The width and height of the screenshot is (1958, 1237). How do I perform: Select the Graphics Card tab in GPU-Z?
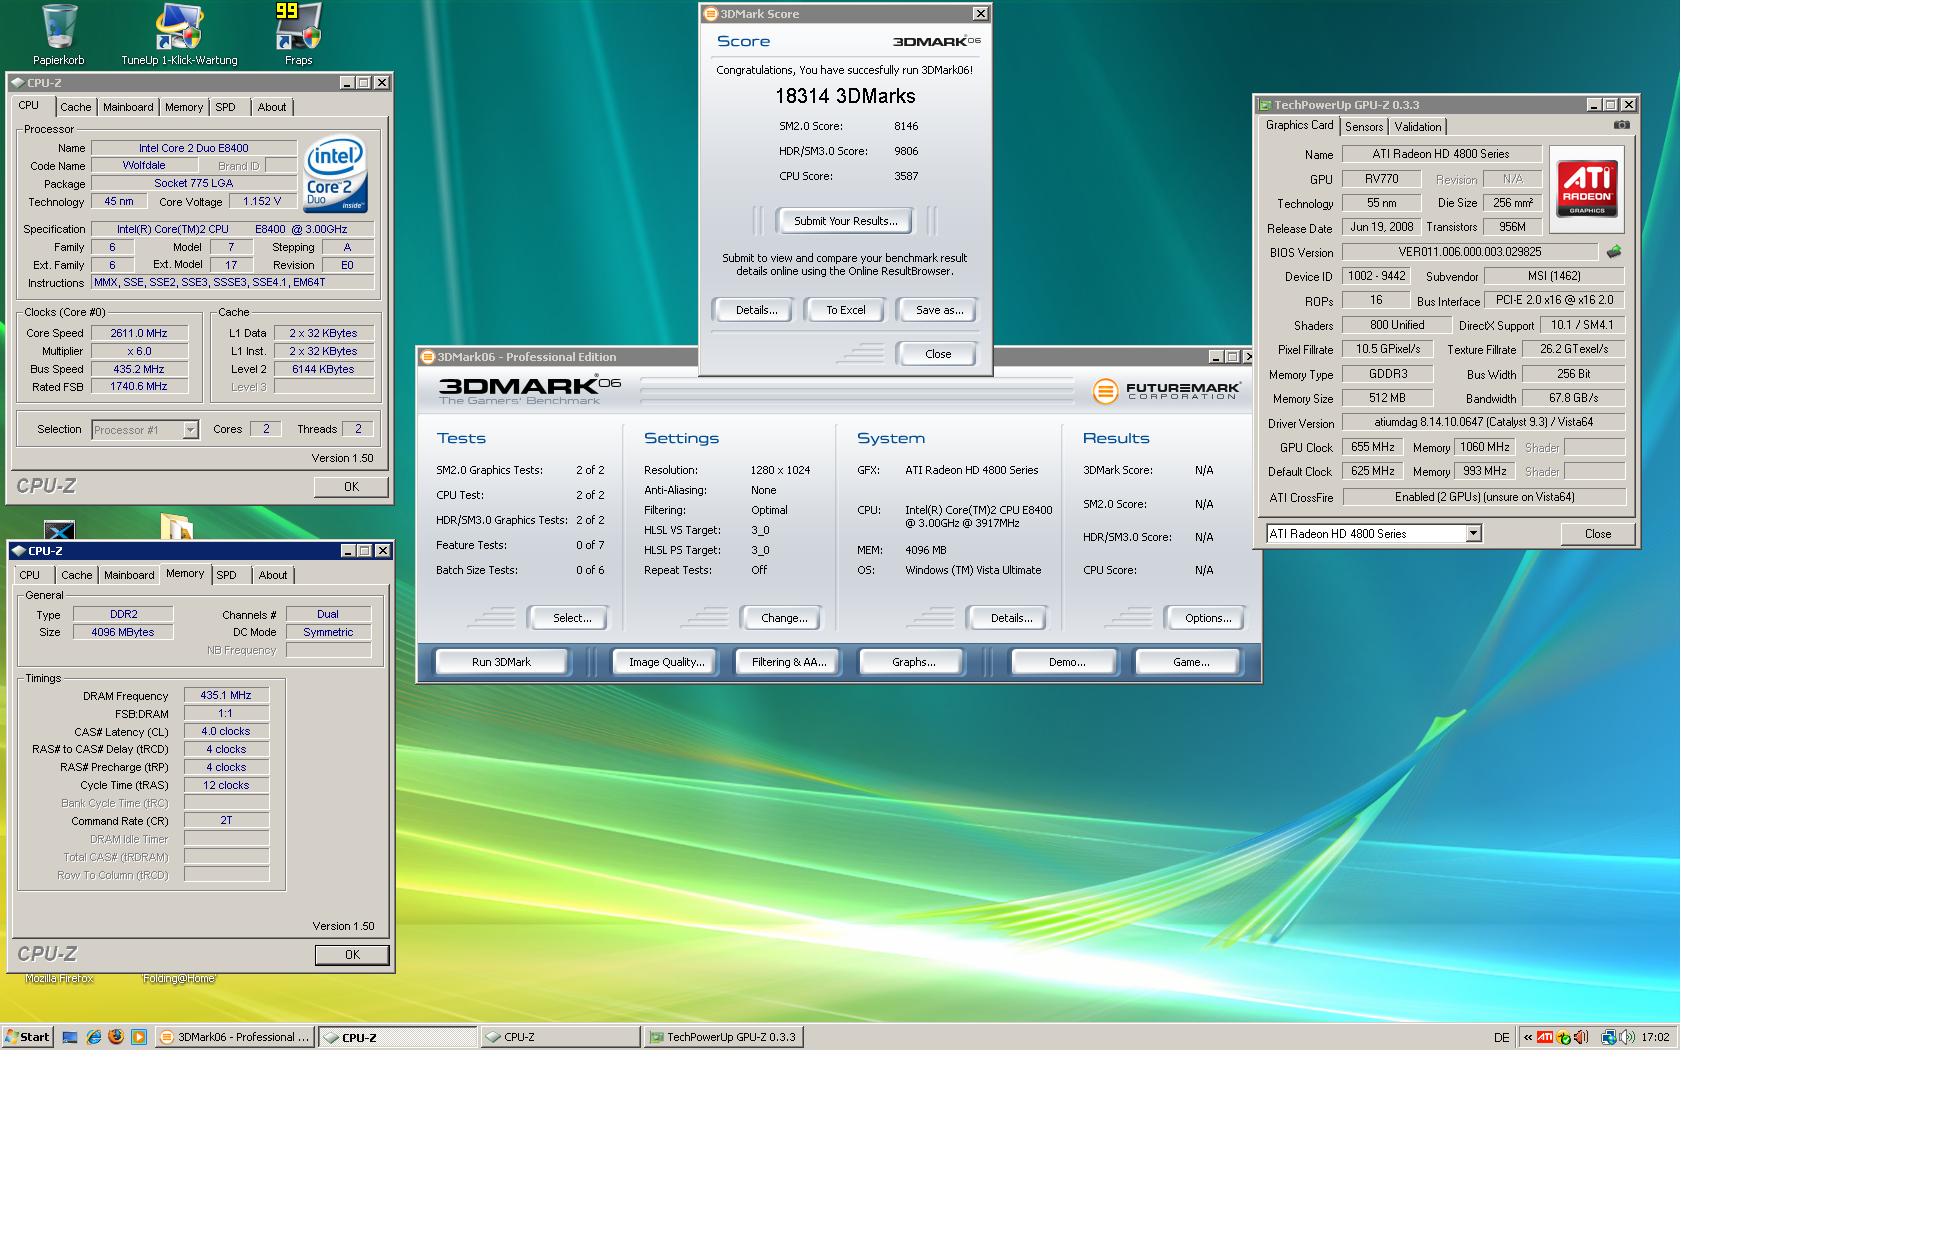(x=1299, y=125)
